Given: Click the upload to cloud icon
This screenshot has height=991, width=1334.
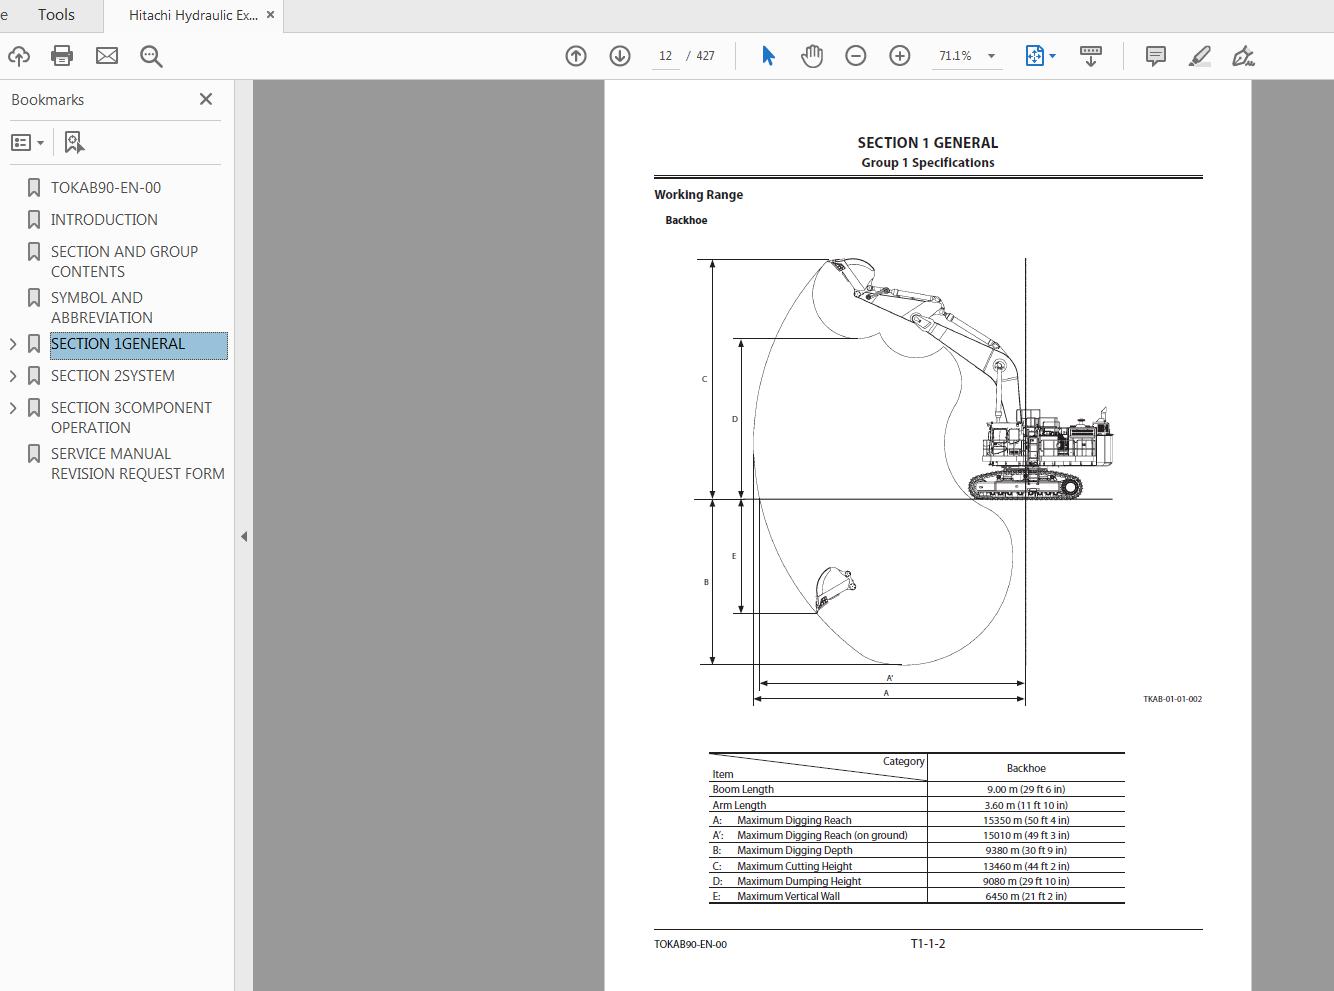Looking at the screenshot, I should 18,56.
